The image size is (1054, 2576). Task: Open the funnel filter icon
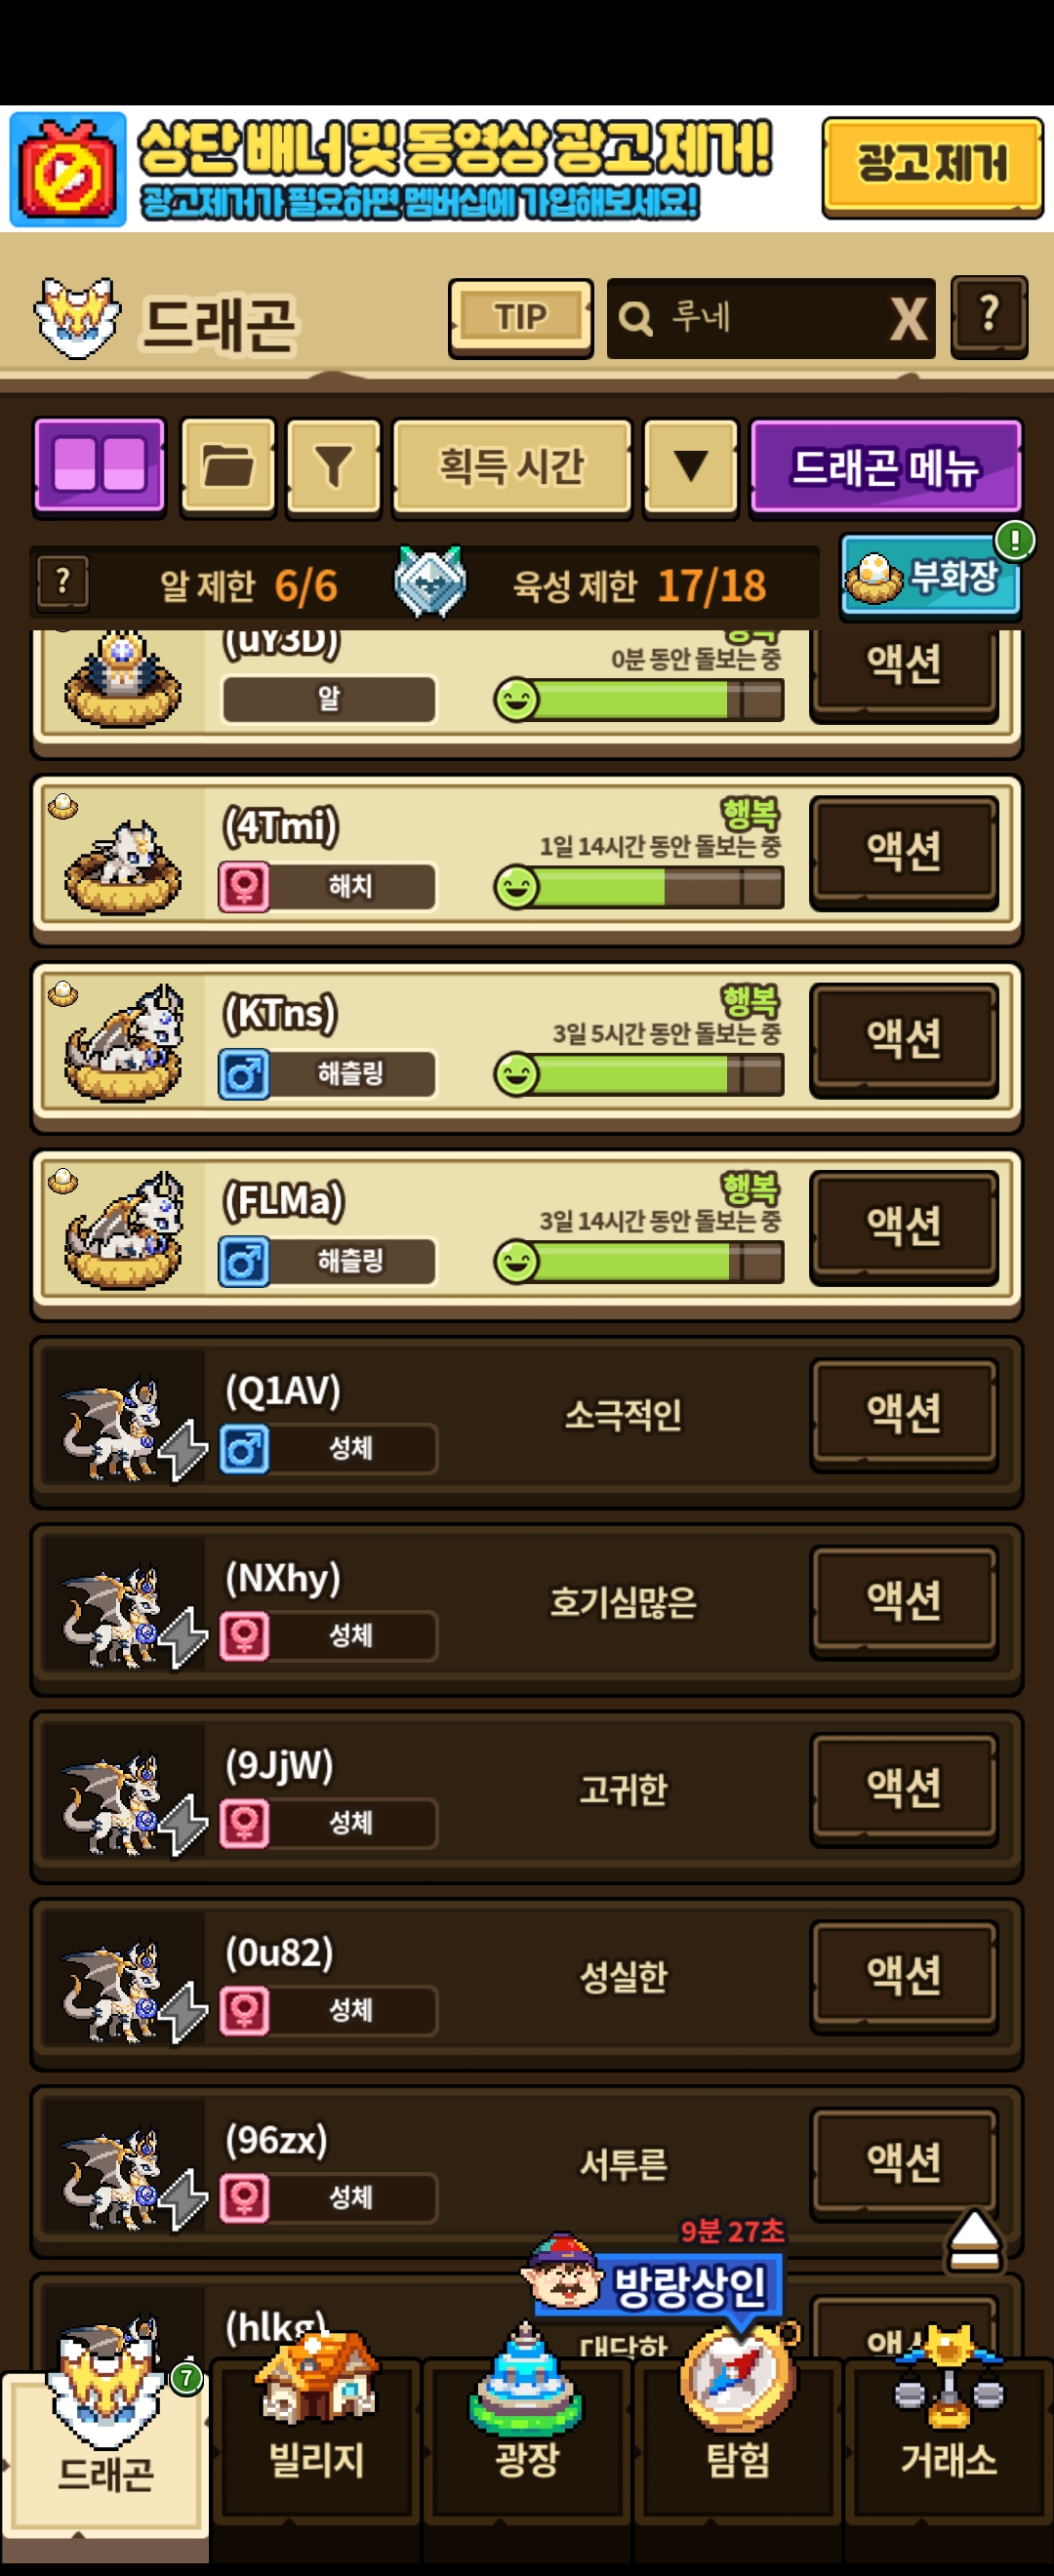[x=333, y=466]
